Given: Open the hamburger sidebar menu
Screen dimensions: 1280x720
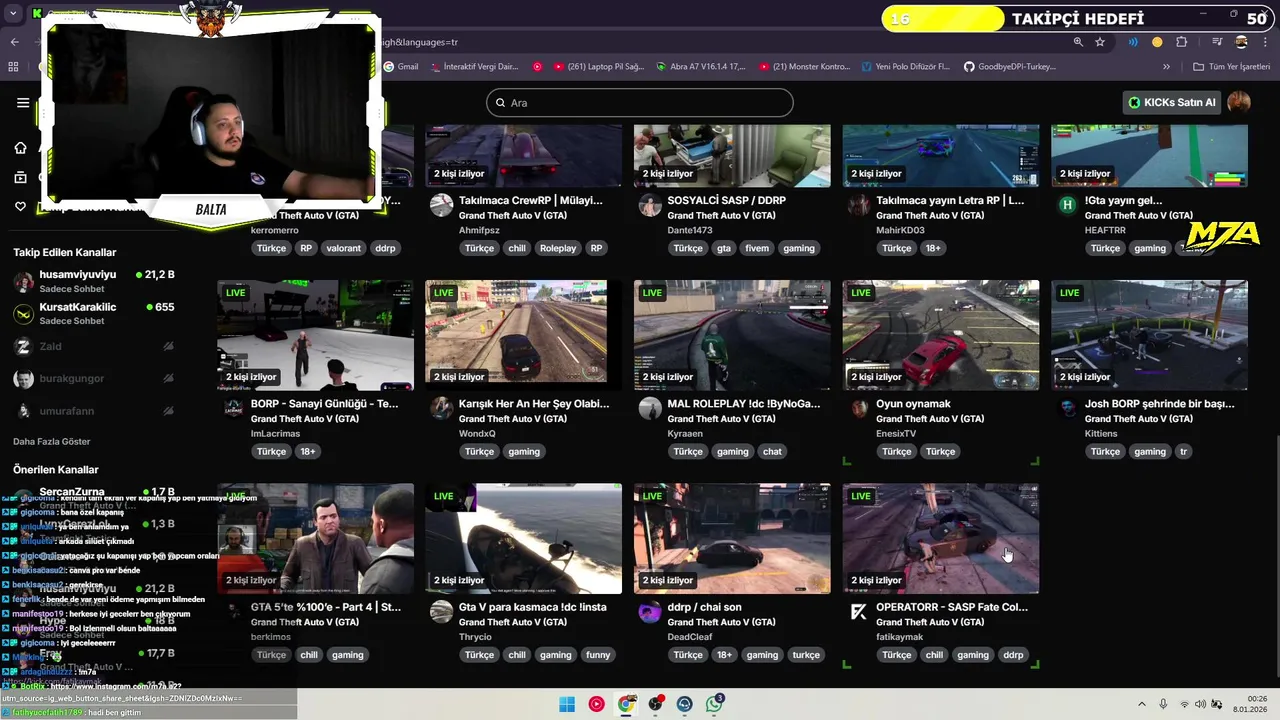Looking at the screenshot, I should (x=22, y=102).
